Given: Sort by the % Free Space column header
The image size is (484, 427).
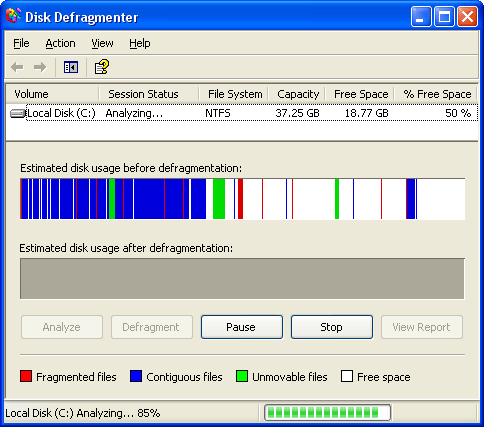Looking at the screenshot, I should click(x=436, y=94).
